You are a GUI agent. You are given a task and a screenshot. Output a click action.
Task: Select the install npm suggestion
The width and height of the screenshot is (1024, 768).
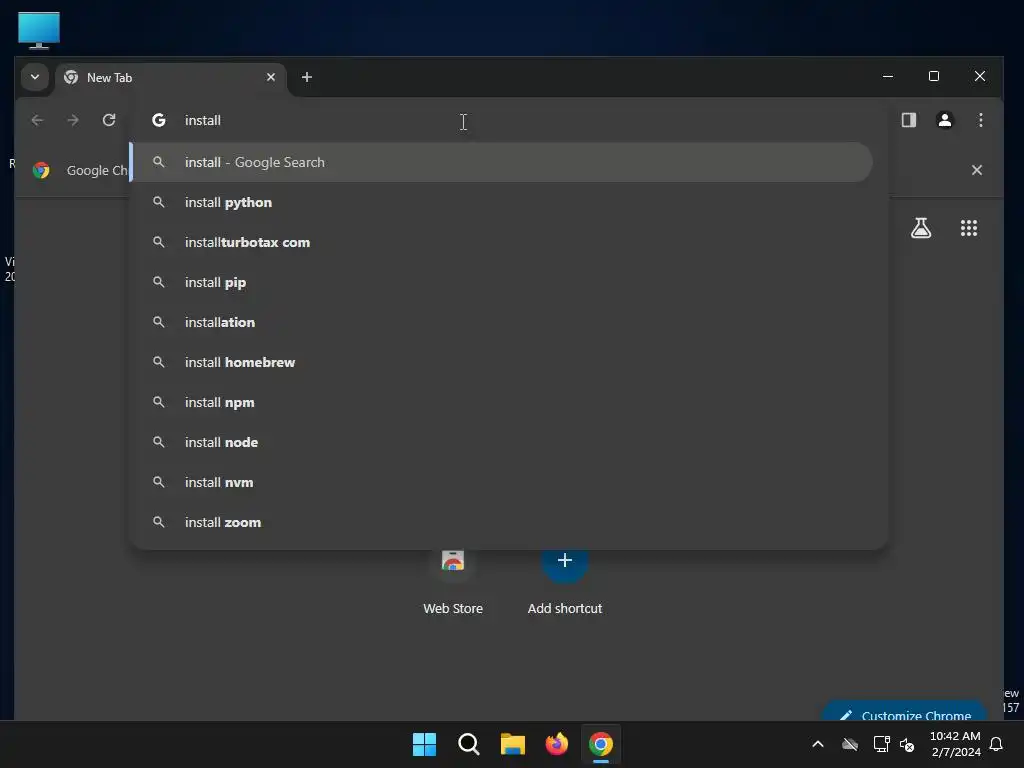click(x=502, y=402)
